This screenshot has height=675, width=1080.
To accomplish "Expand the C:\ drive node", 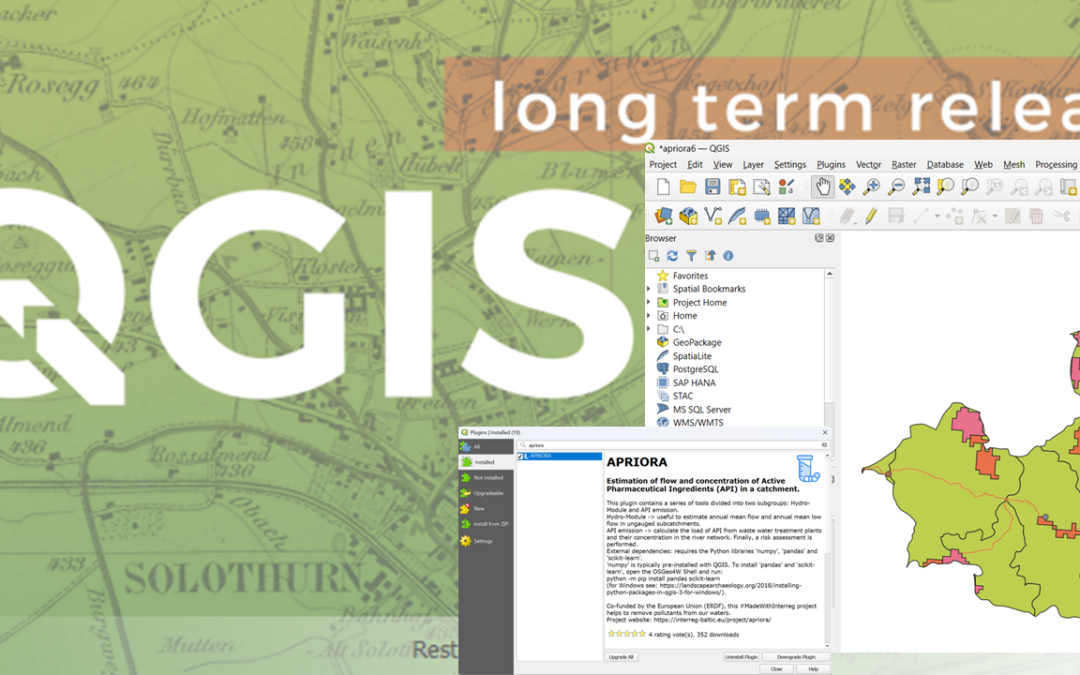I will point(649,329).
